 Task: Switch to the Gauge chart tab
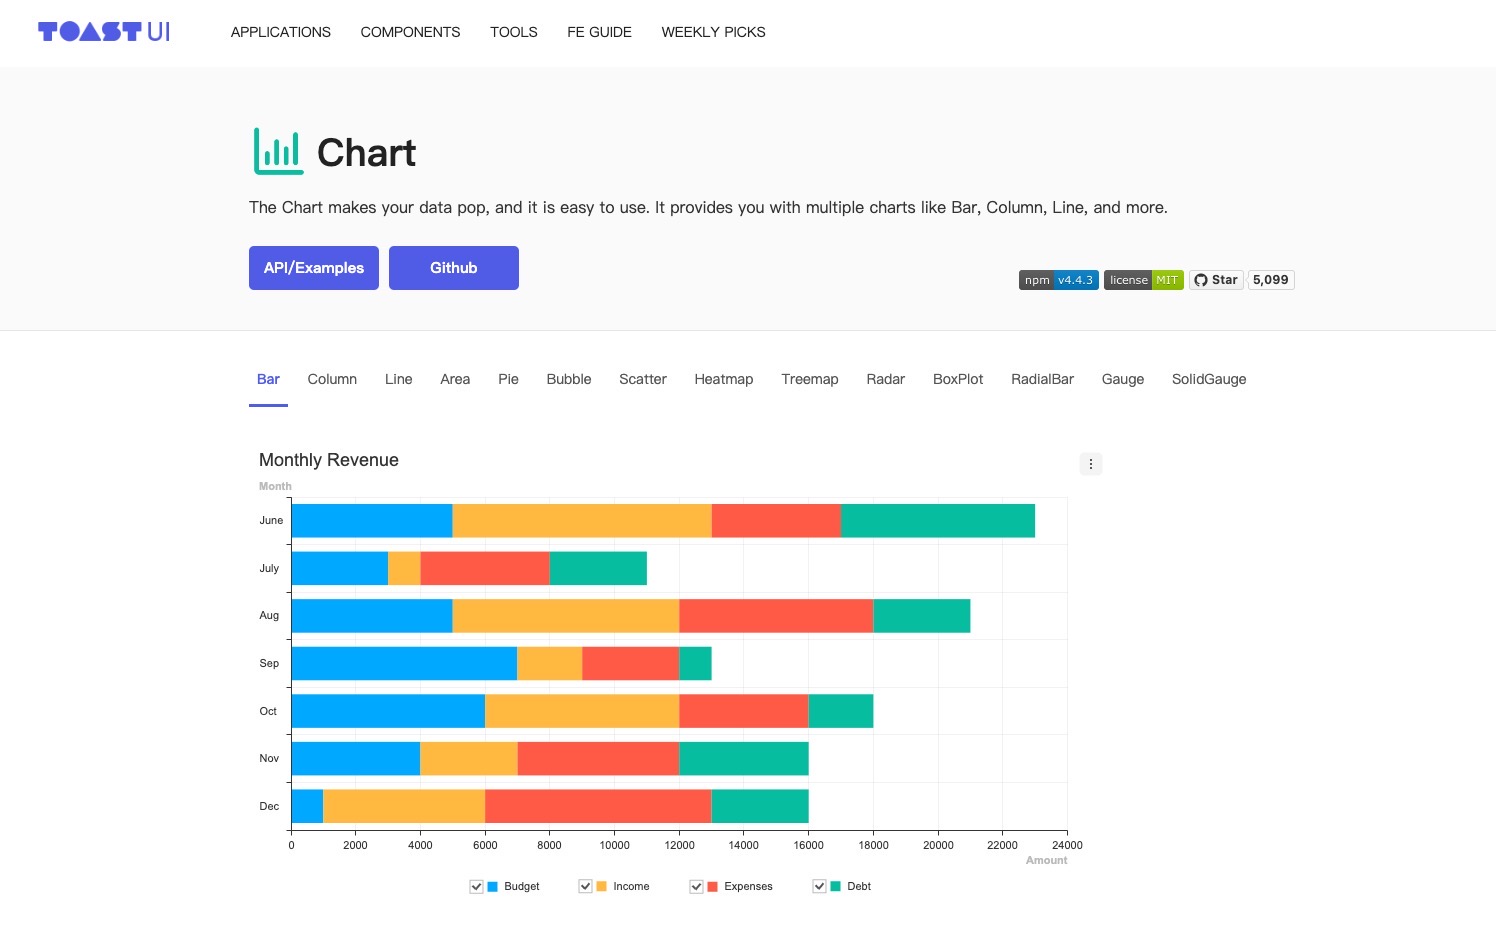(x=1123, y=379)
